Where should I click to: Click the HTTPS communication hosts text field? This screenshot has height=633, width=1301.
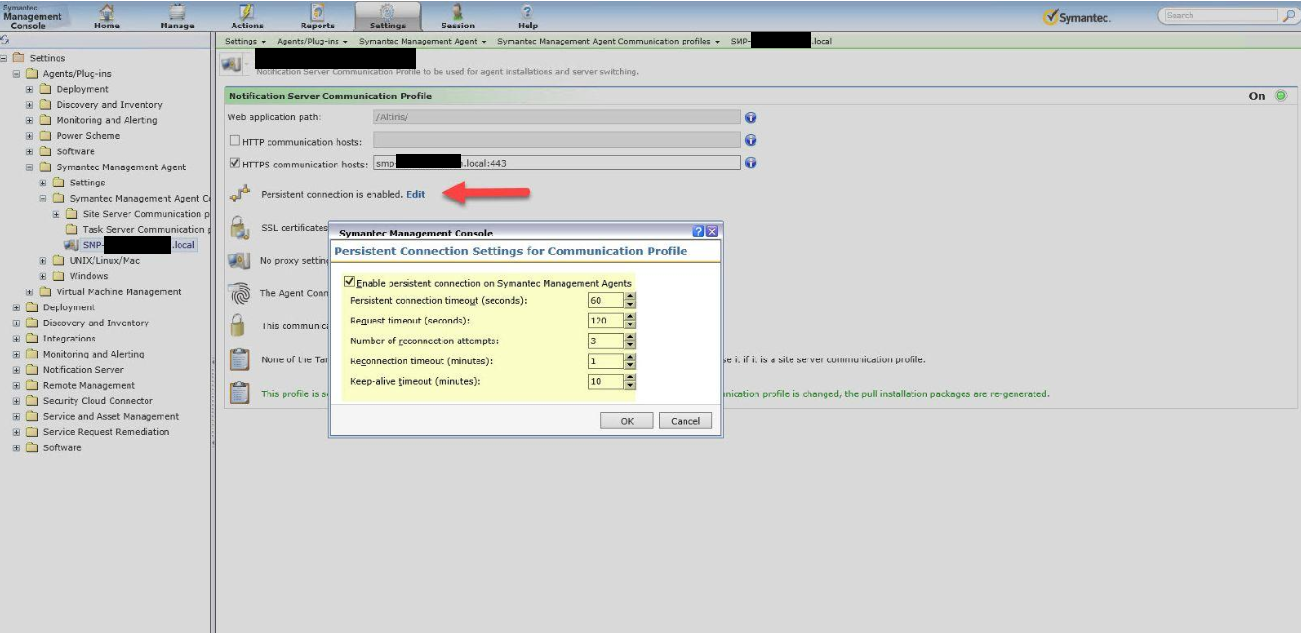click(x=557, y=163)
